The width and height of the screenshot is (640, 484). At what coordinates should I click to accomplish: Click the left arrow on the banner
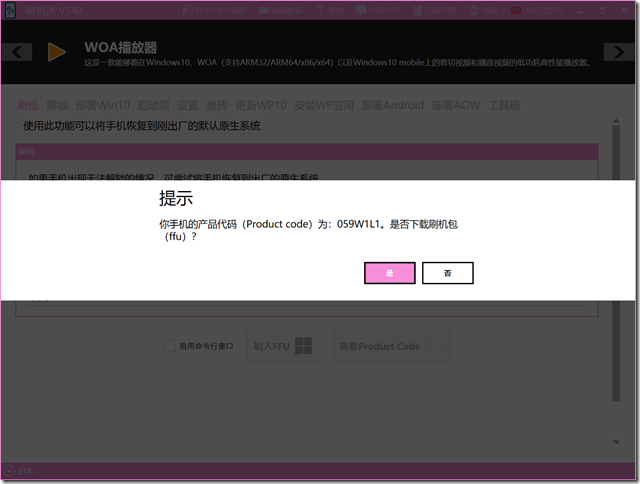[19, 51]
